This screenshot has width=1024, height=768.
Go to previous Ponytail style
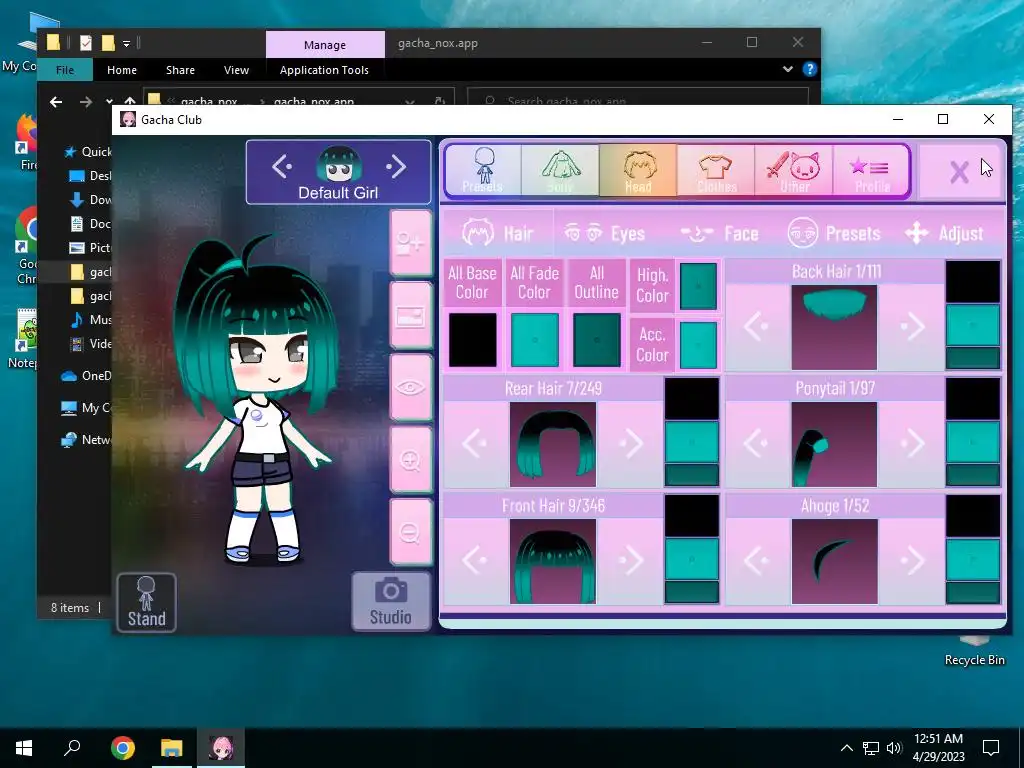click(757, 444)
